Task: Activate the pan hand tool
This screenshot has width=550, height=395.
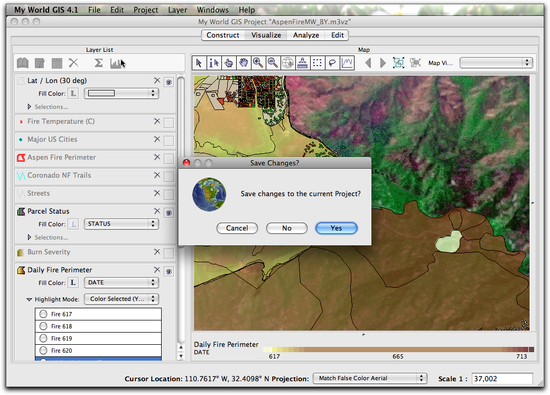Action: [243, 63]
